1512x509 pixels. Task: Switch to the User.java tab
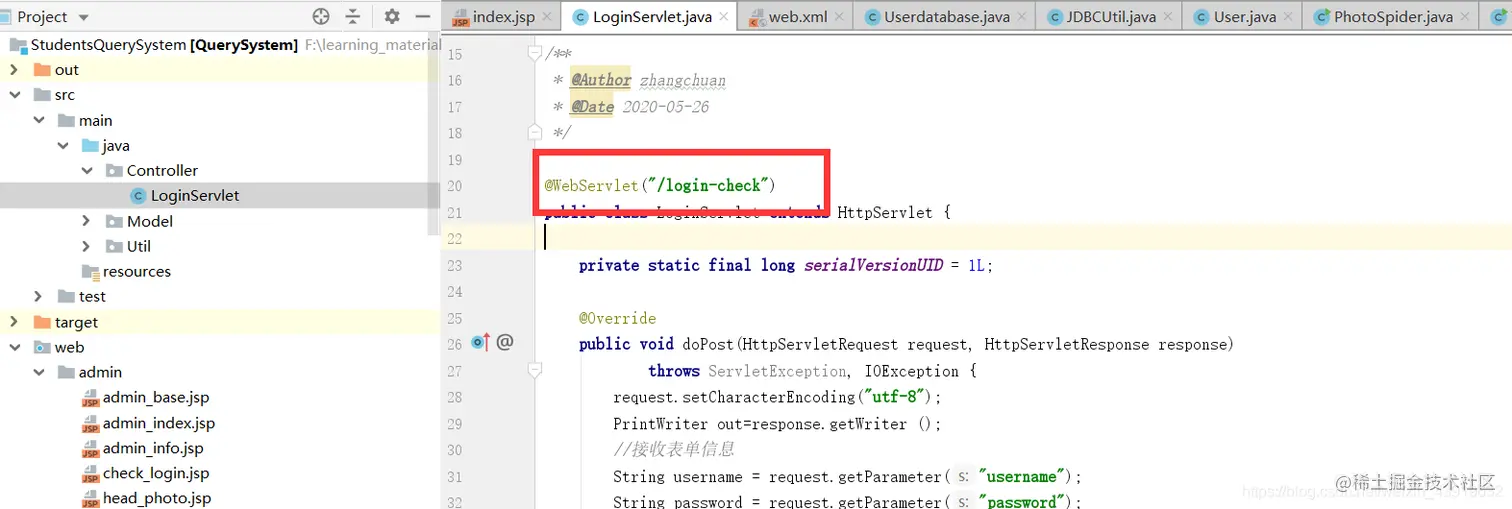click(x=1243, y=17)
